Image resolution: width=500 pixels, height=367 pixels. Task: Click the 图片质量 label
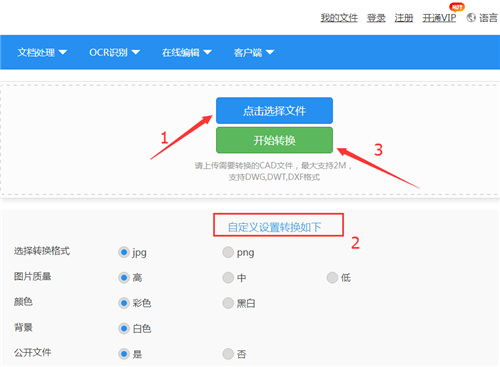click(x=32, y=276)
